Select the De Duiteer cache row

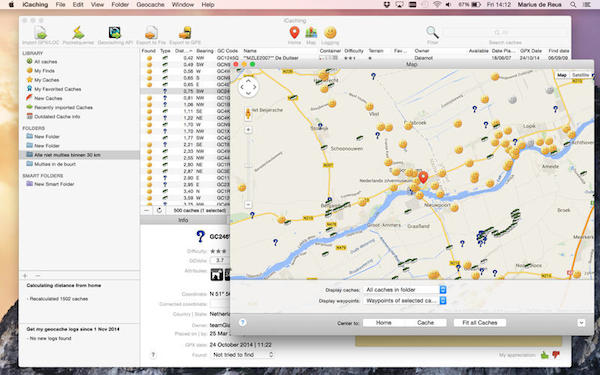point(355,58)
